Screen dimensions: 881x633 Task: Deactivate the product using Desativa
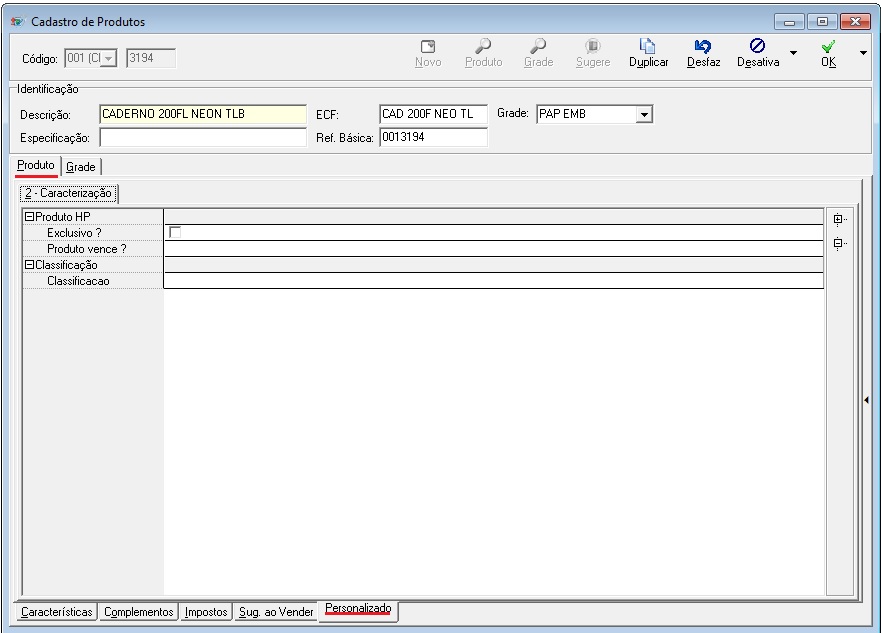(758, 53)
